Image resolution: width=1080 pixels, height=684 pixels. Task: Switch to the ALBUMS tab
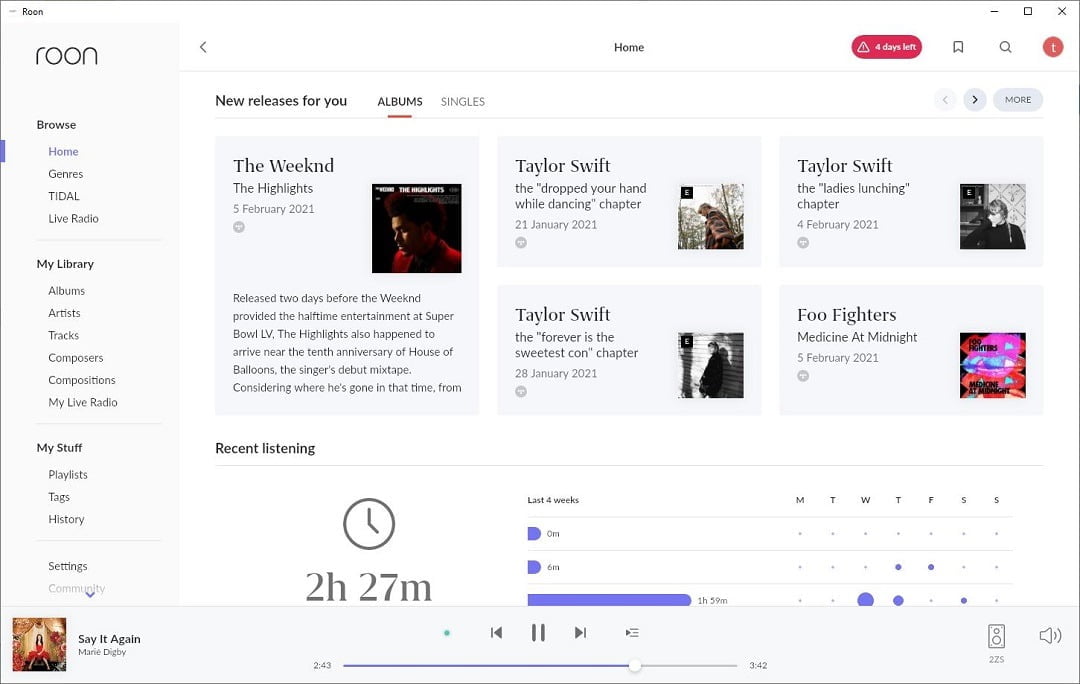tap(399, 101)
